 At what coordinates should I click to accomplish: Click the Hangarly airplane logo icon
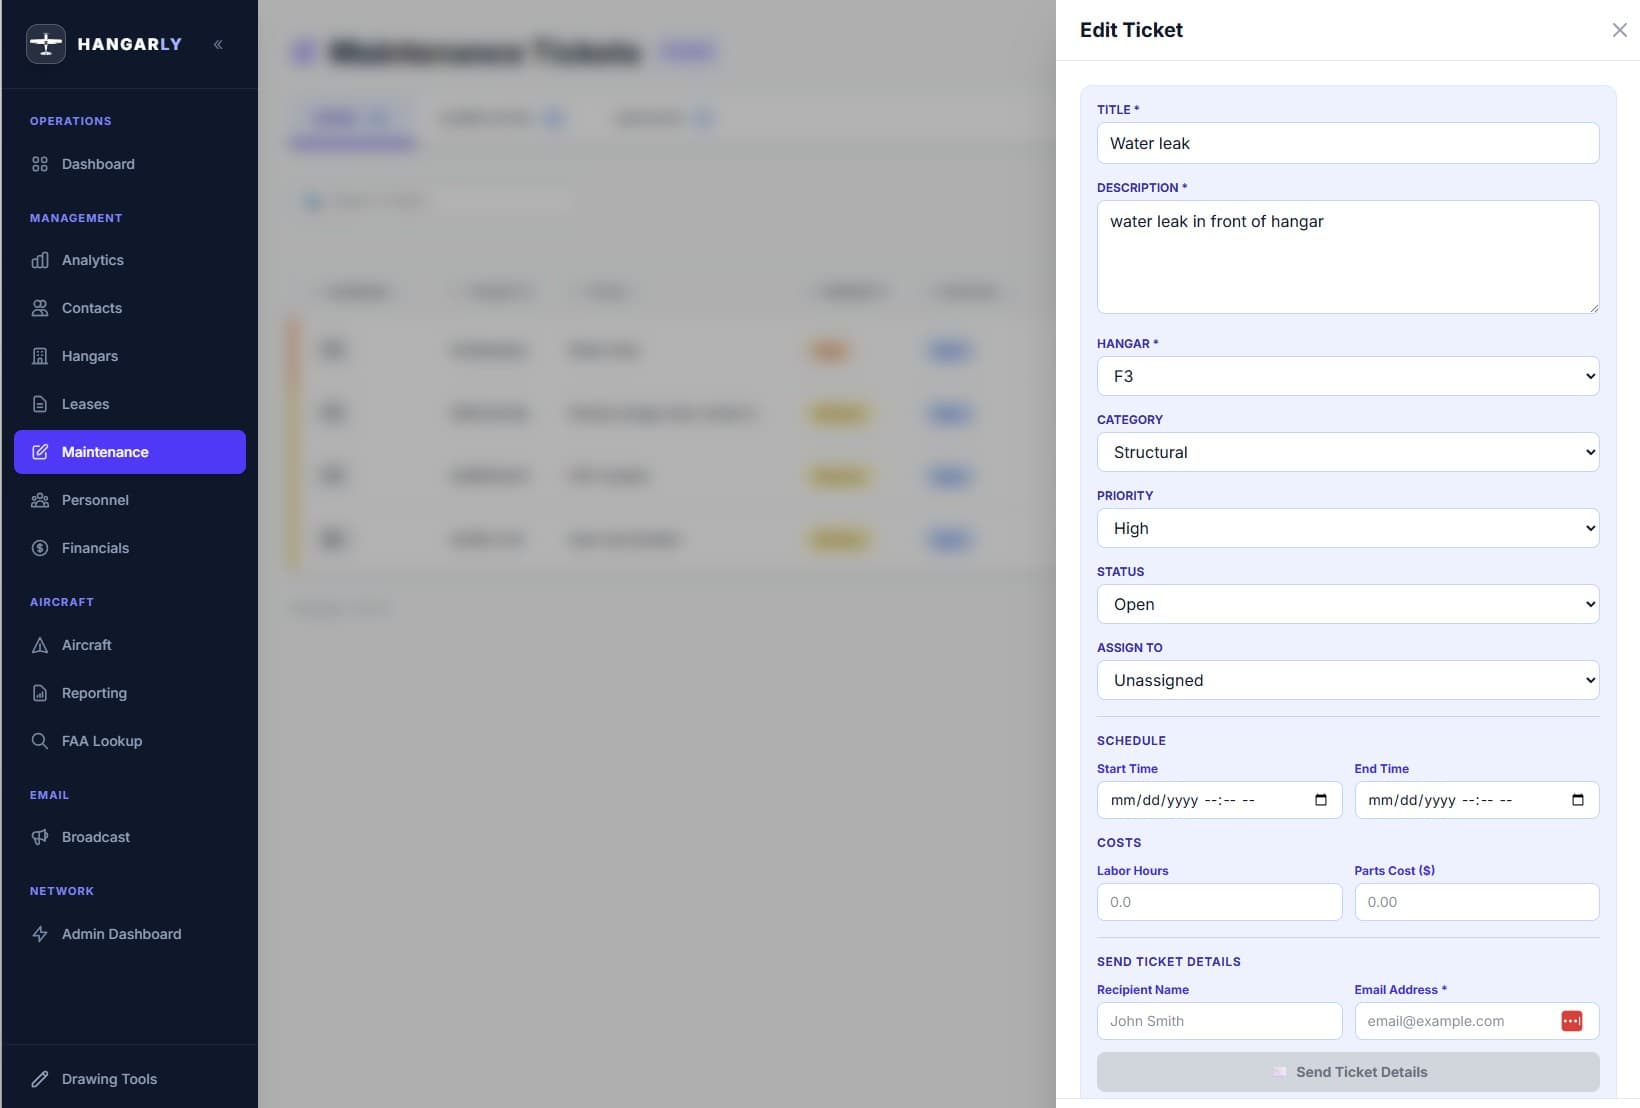(x=46, y=44)
